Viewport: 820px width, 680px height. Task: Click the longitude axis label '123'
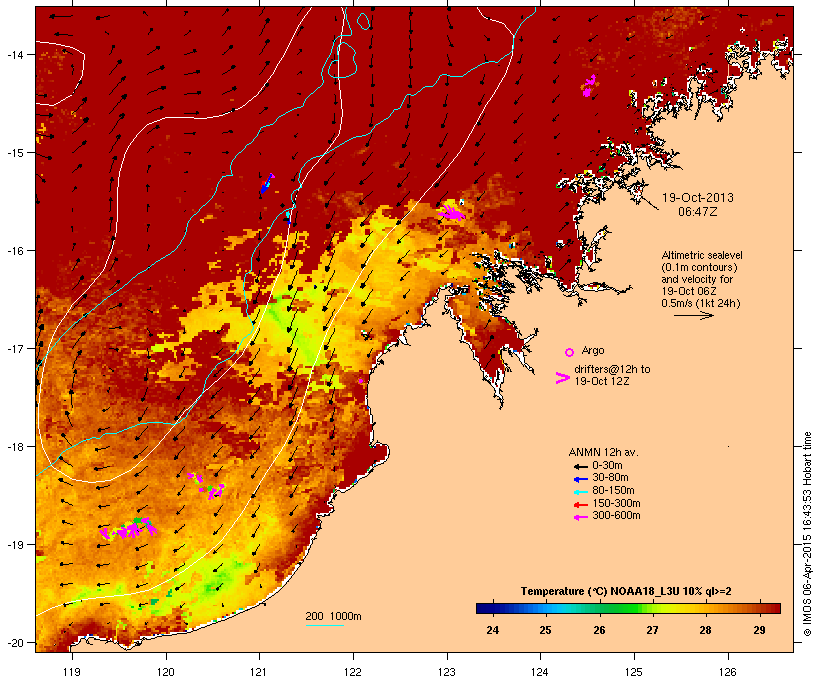click(447, 672)
